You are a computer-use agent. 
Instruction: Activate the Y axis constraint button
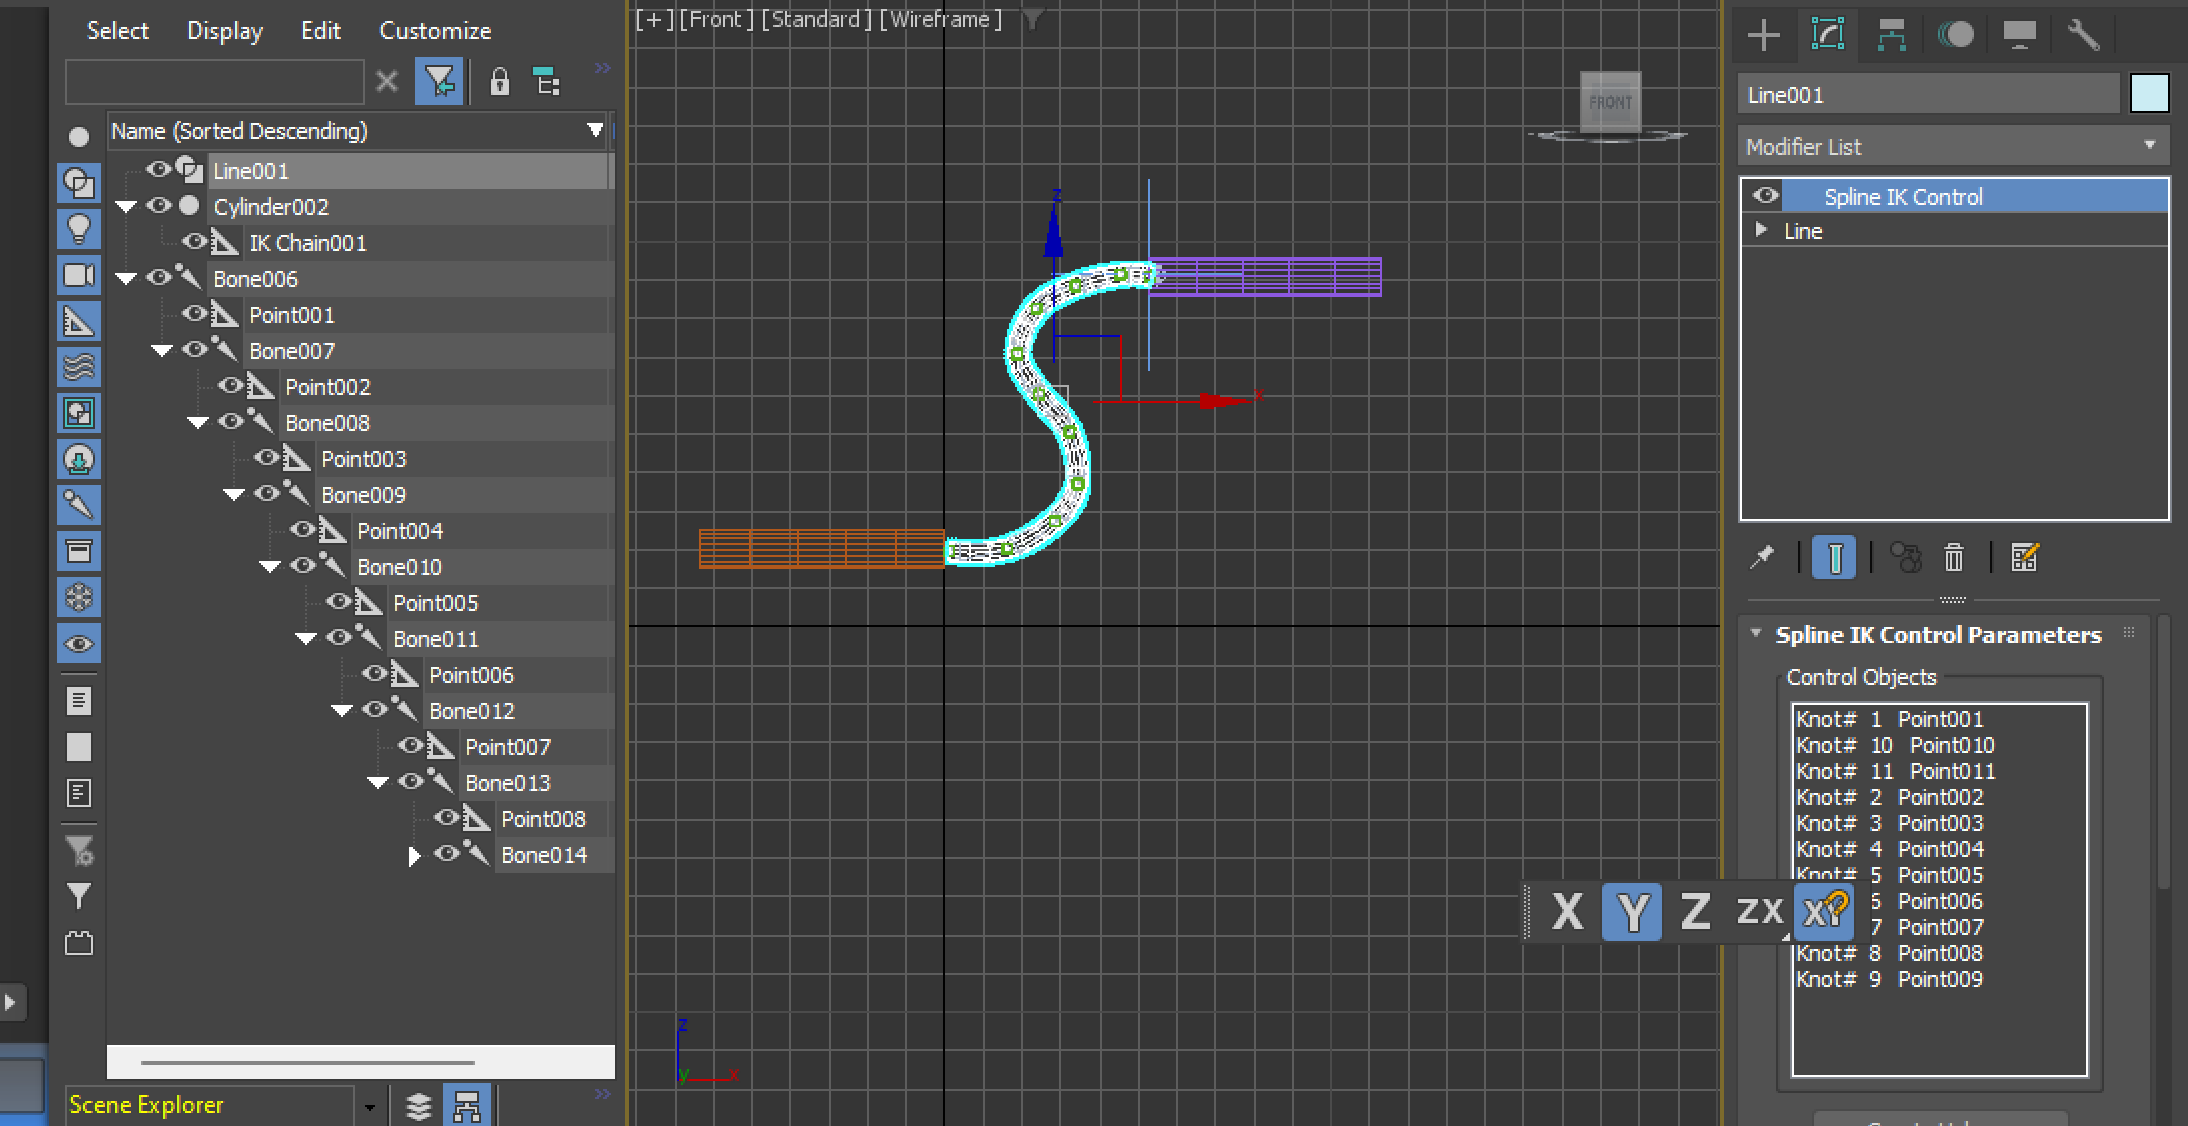coord(1631,911)
